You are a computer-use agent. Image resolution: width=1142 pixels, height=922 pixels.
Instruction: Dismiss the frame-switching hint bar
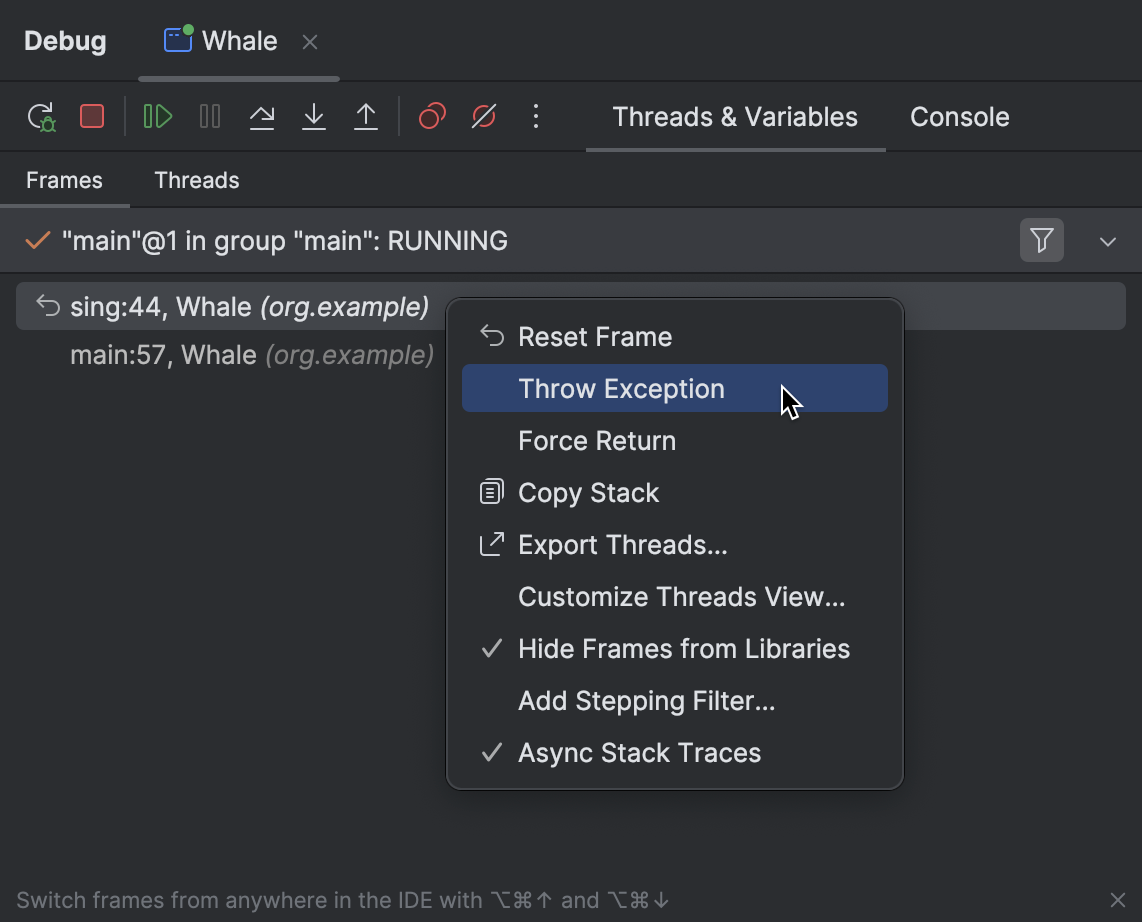1118,899
